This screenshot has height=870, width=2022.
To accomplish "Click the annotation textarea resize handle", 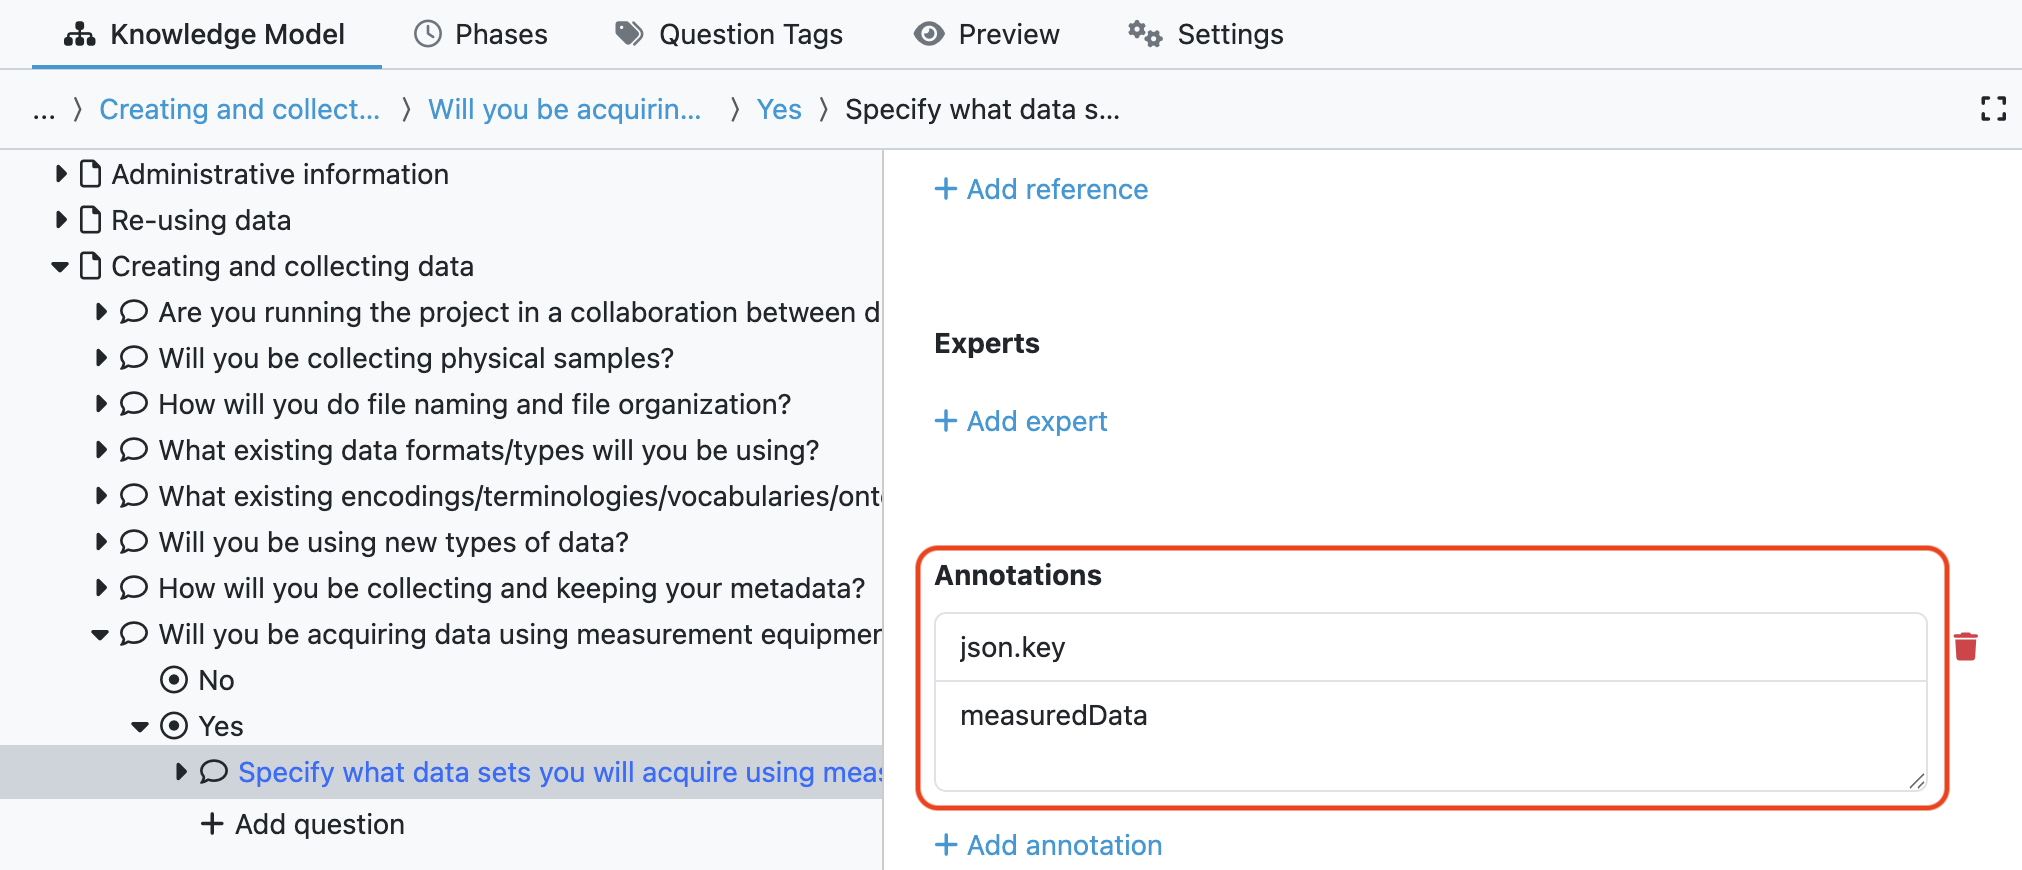I will pyautogui.click(x=1916, y=781).
